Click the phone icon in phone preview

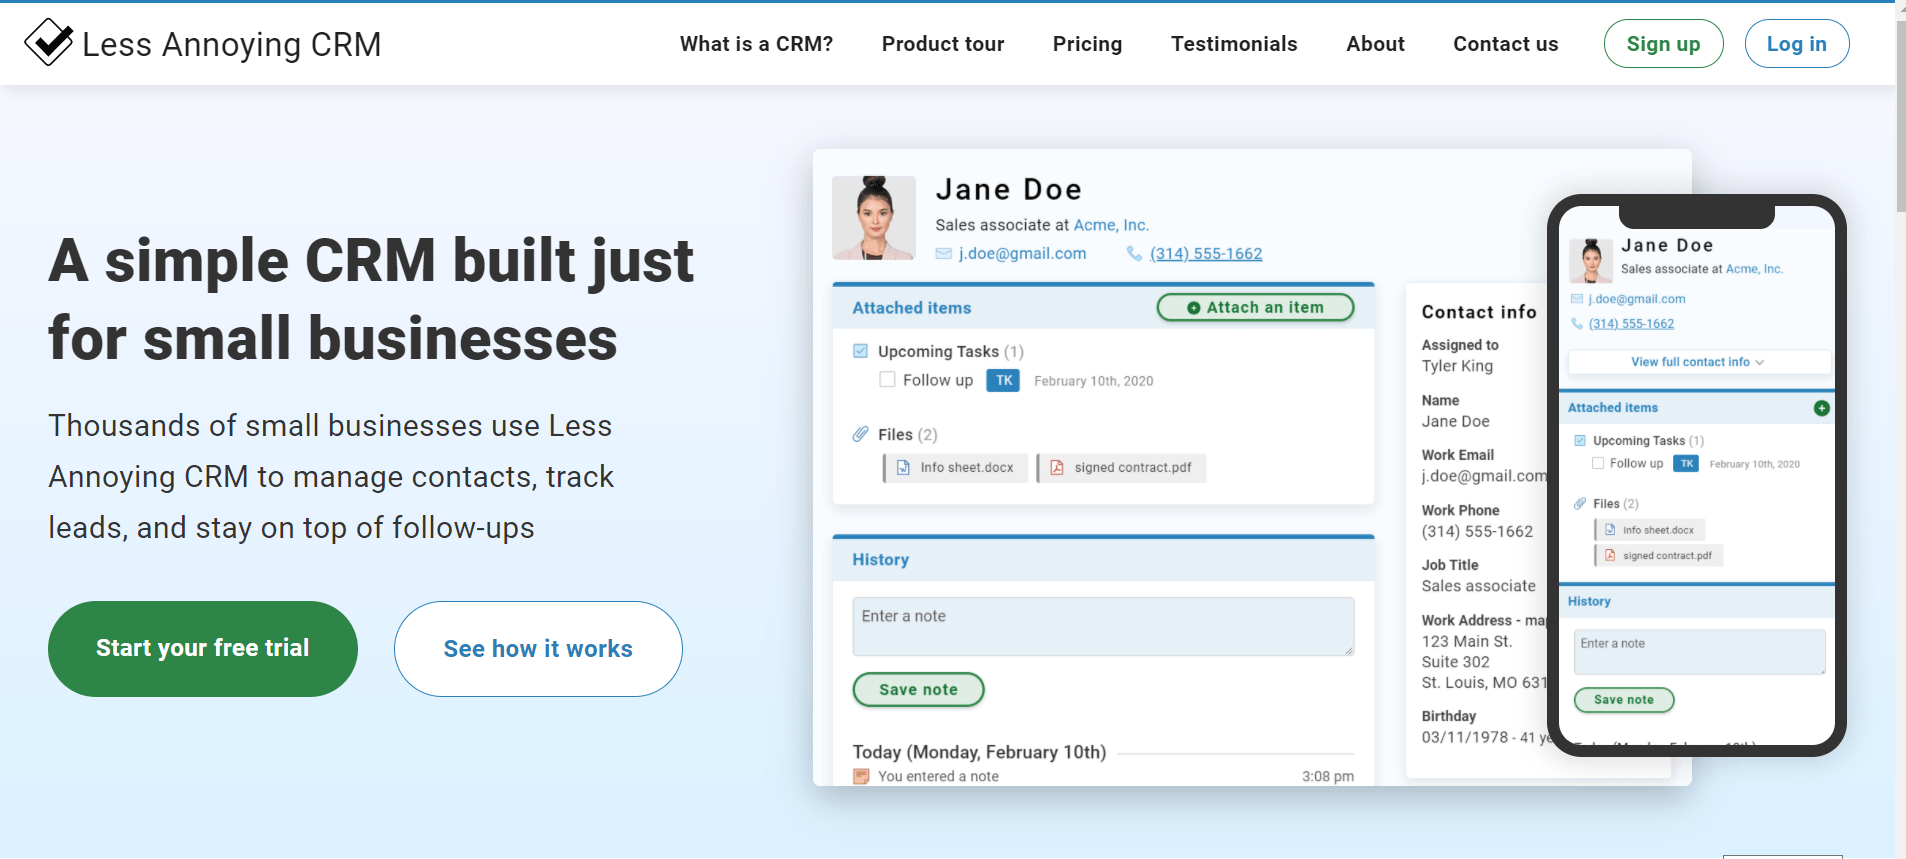pyautogui.click(x=1577, y=323)
